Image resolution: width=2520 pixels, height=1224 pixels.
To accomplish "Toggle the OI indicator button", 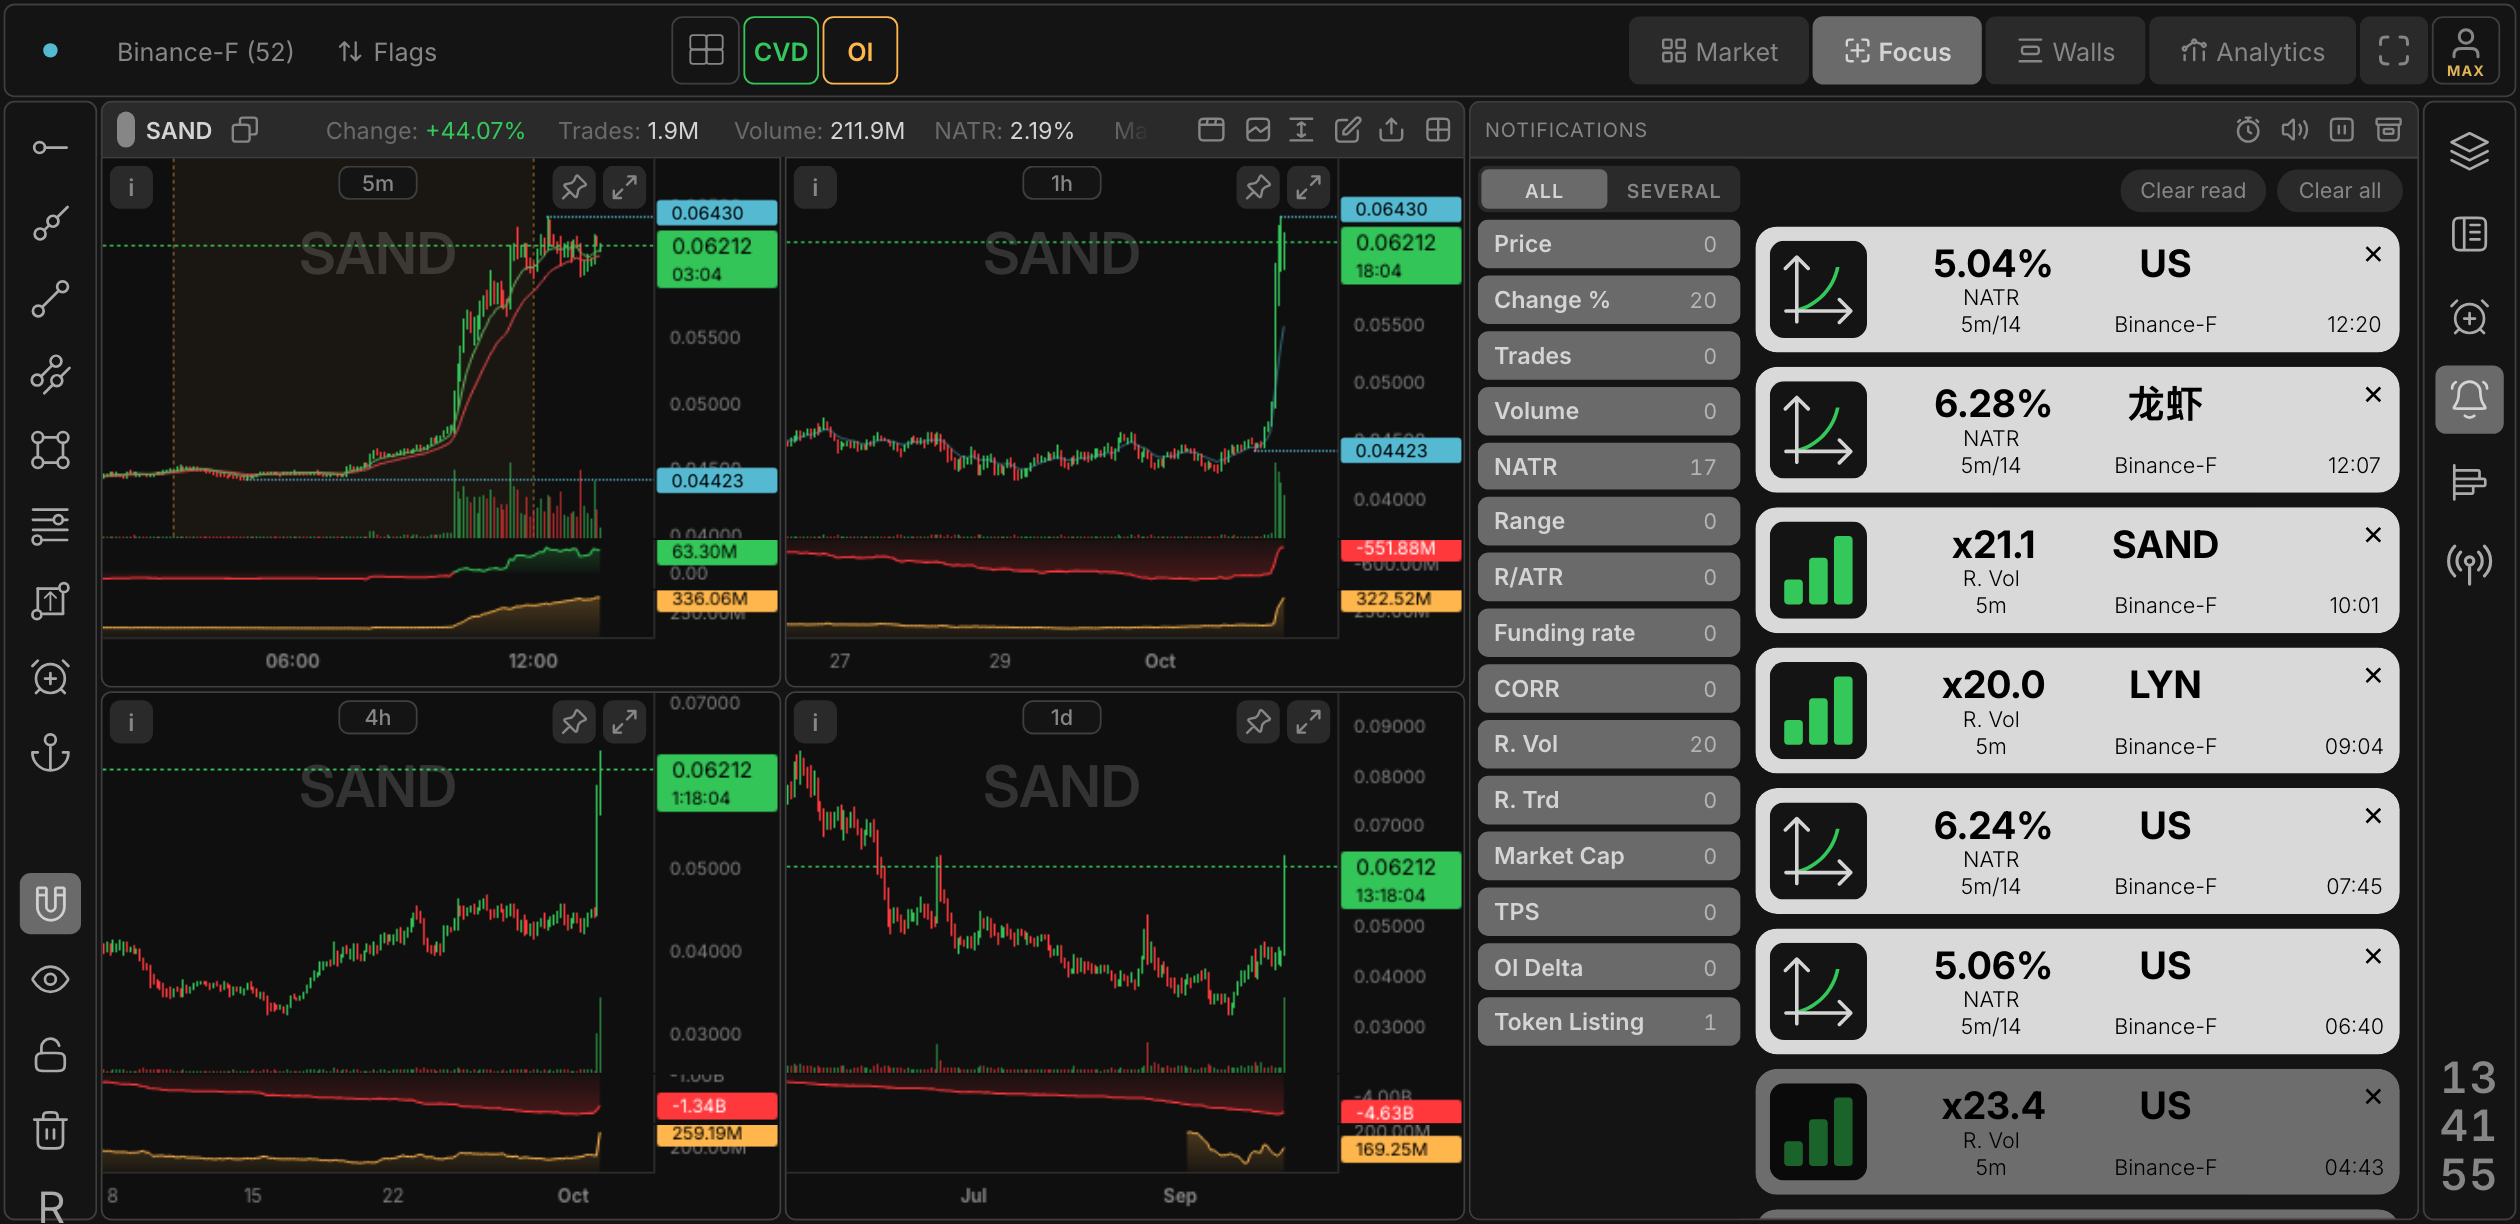I will pyautogui.click(x=860, y=51).
